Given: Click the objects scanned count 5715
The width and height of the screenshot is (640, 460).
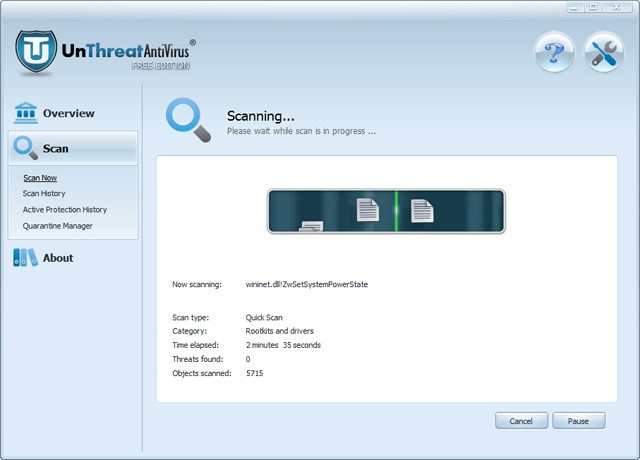Looking at the screenshot, I should (x=255, y=373).
